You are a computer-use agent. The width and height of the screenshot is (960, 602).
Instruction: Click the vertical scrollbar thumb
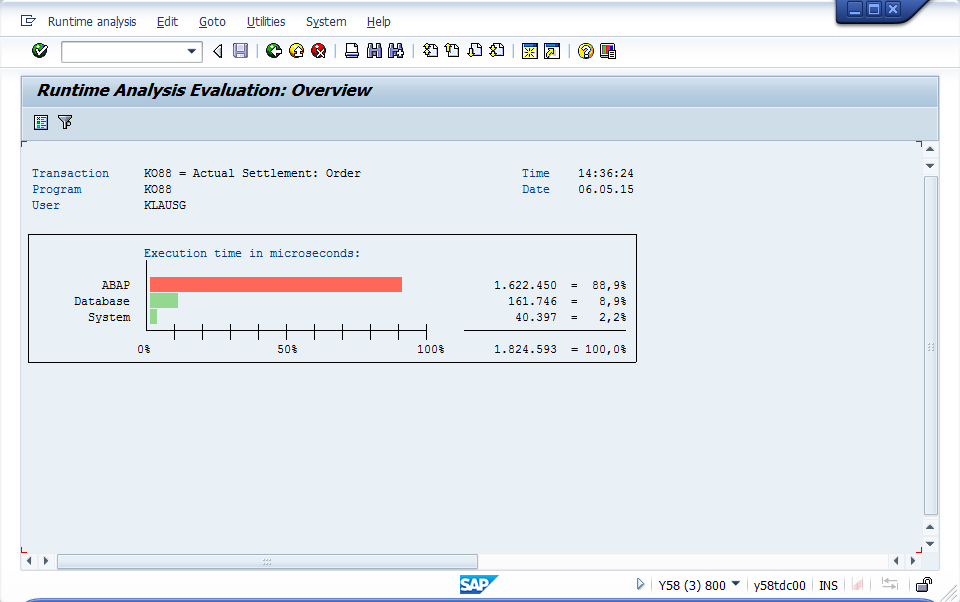click(931, 346)
